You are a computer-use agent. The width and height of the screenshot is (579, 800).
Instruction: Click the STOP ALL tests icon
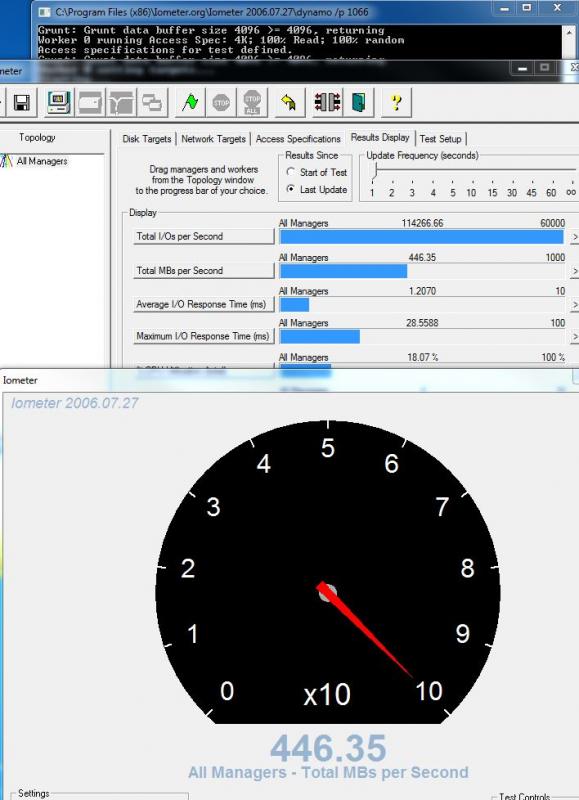point(252,103)
